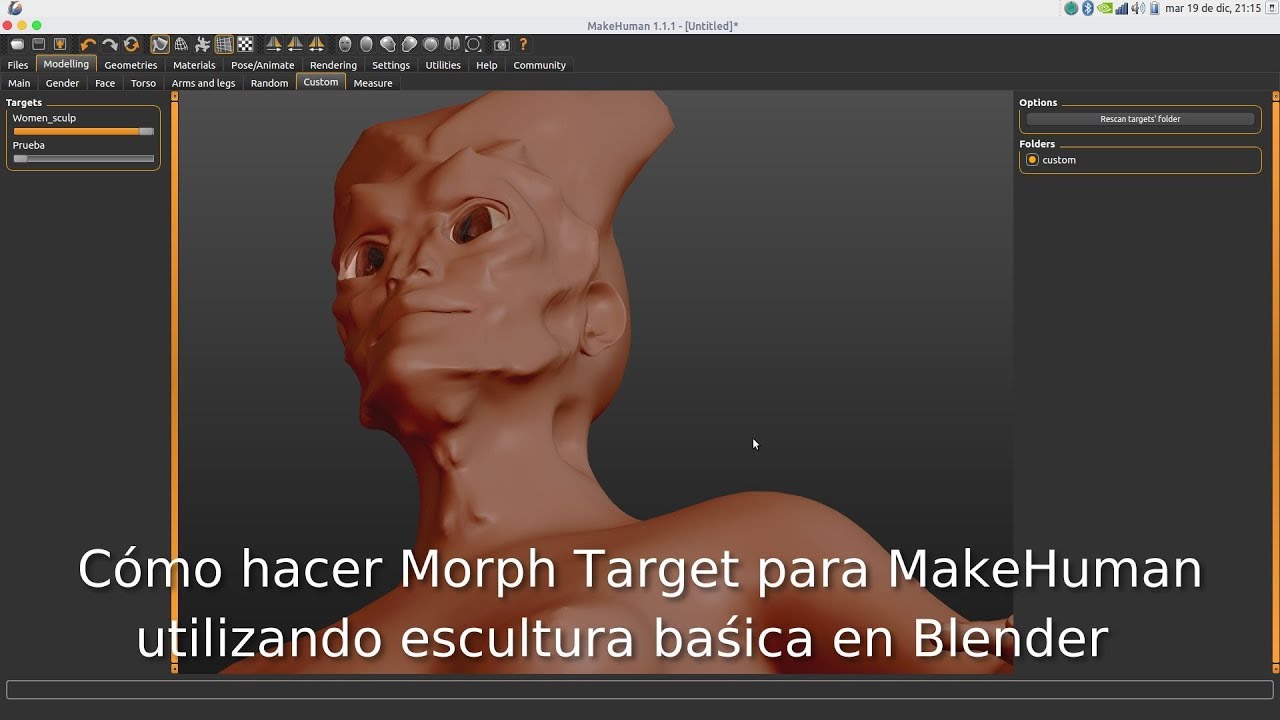
Task: Click the bottom status input bar
Action: click(x=640, y=690)
